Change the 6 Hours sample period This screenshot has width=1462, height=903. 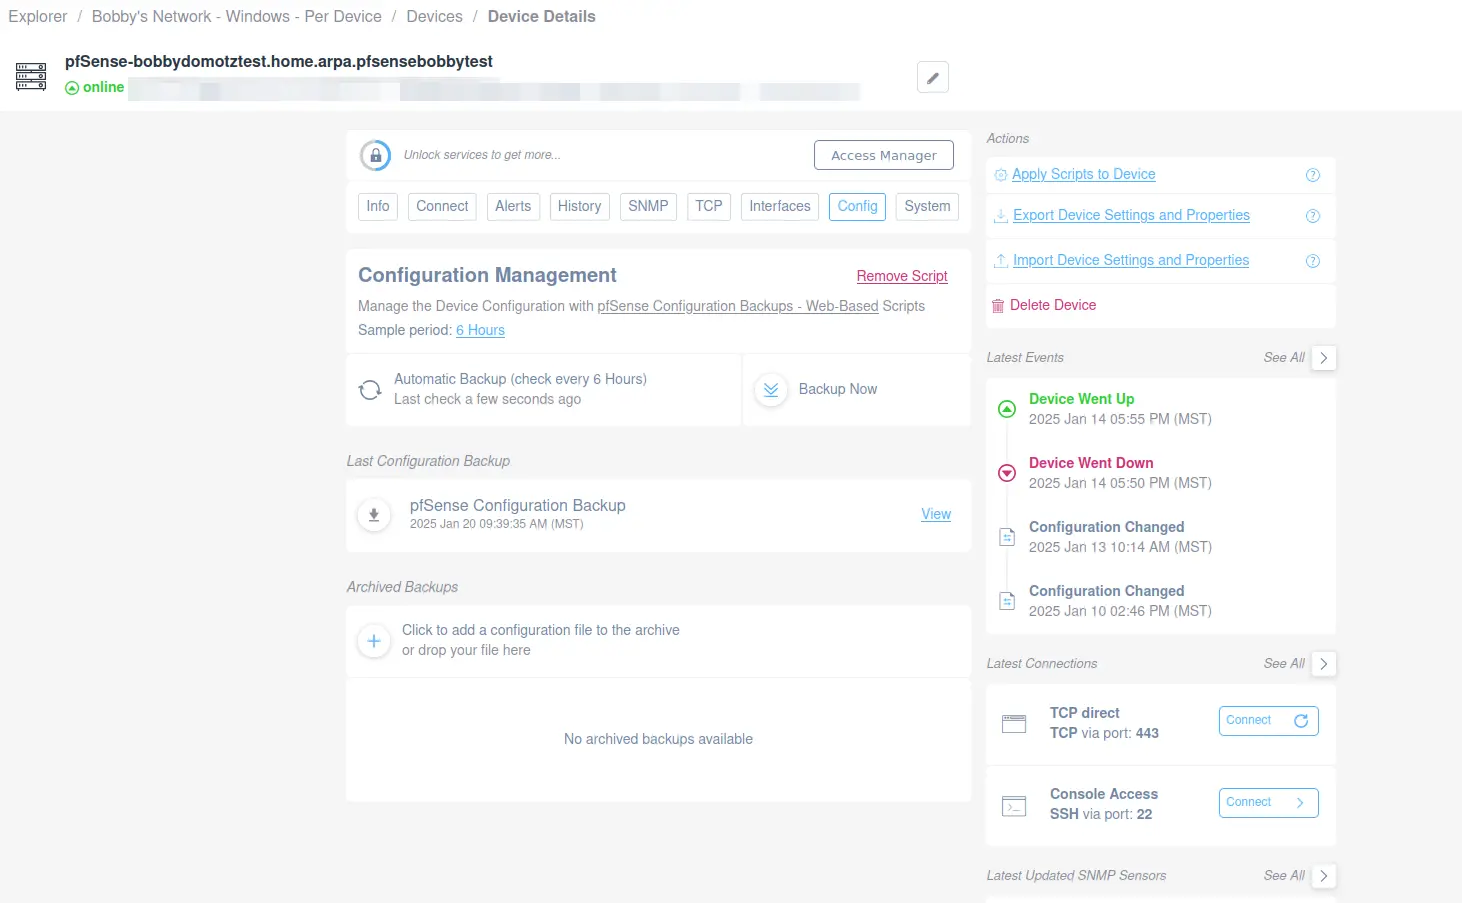click(480, 330)
